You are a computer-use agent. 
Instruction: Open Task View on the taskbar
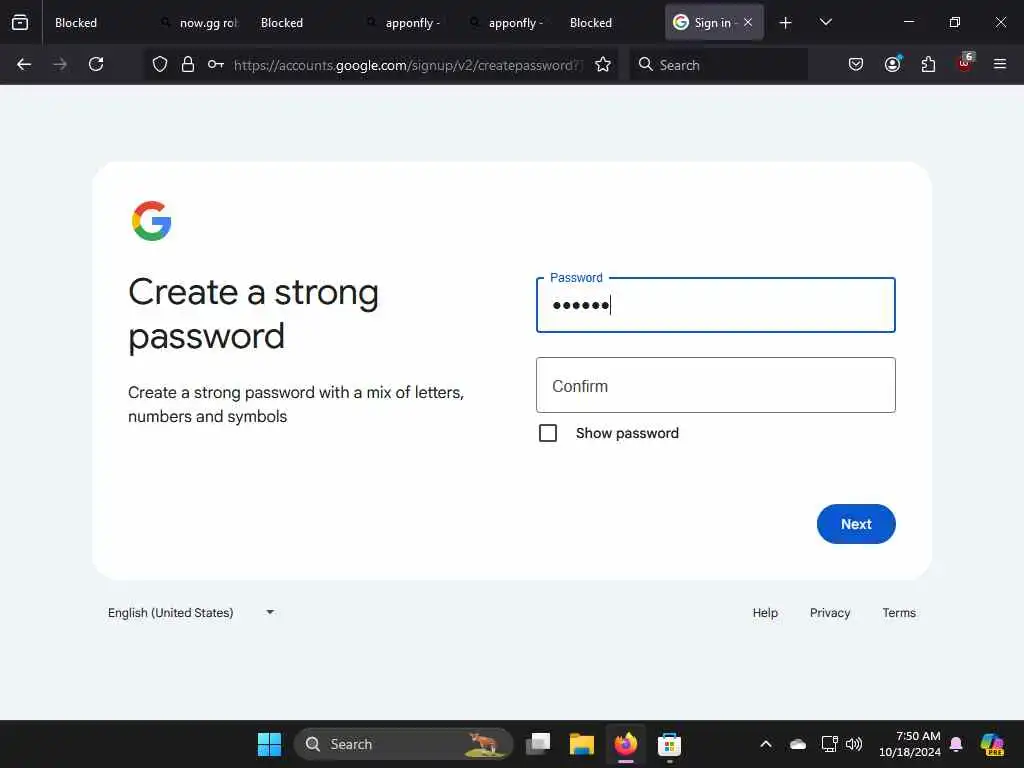(539, 744)
